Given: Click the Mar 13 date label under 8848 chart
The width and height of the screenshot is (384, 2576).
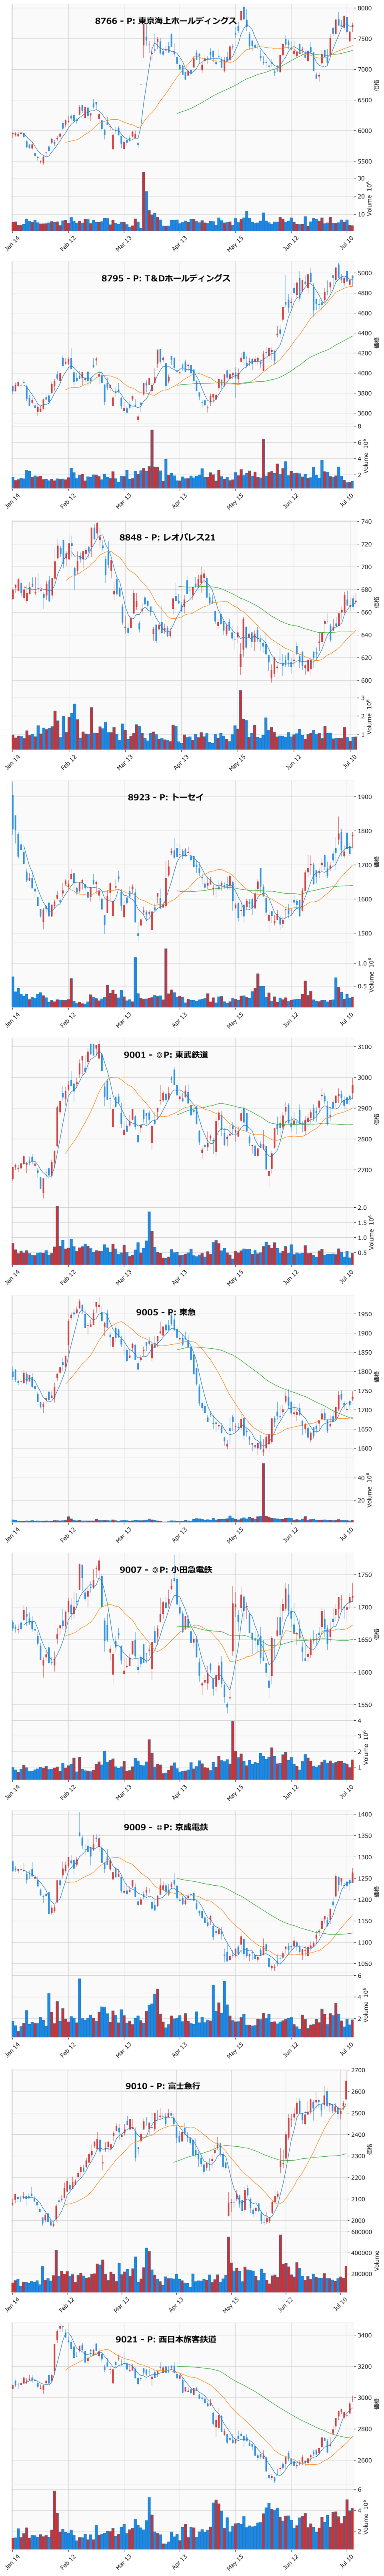Looking at the screenshot, I should 124,762.
